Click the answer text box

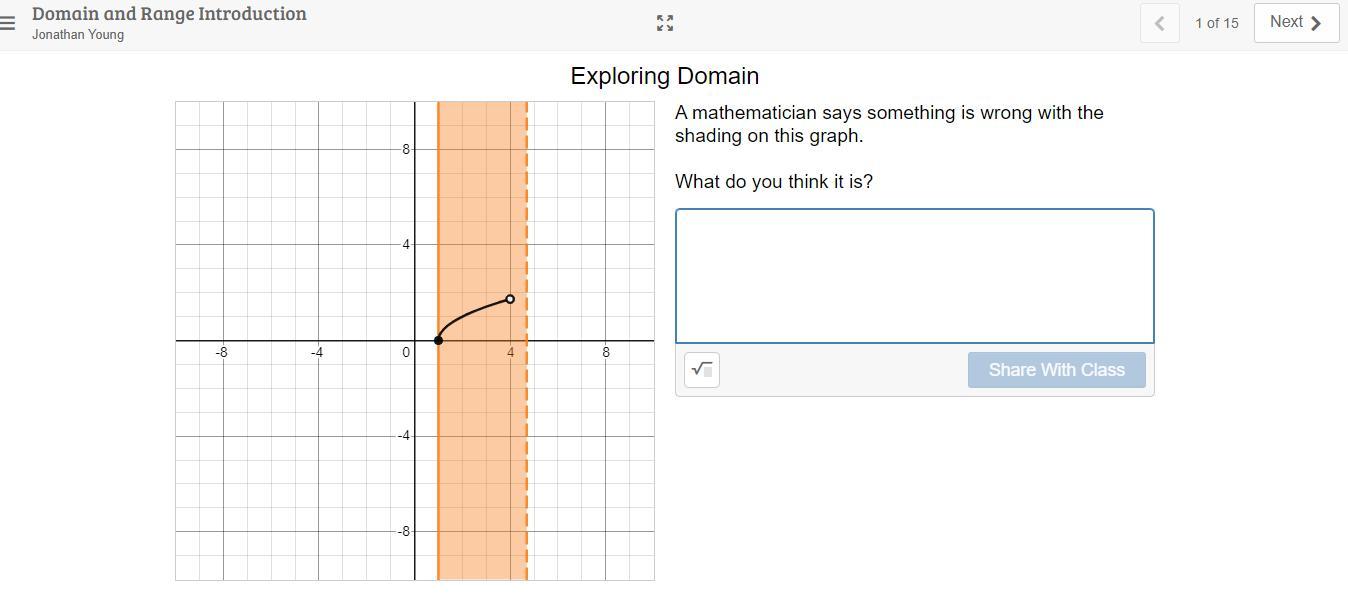click(914, 276)
